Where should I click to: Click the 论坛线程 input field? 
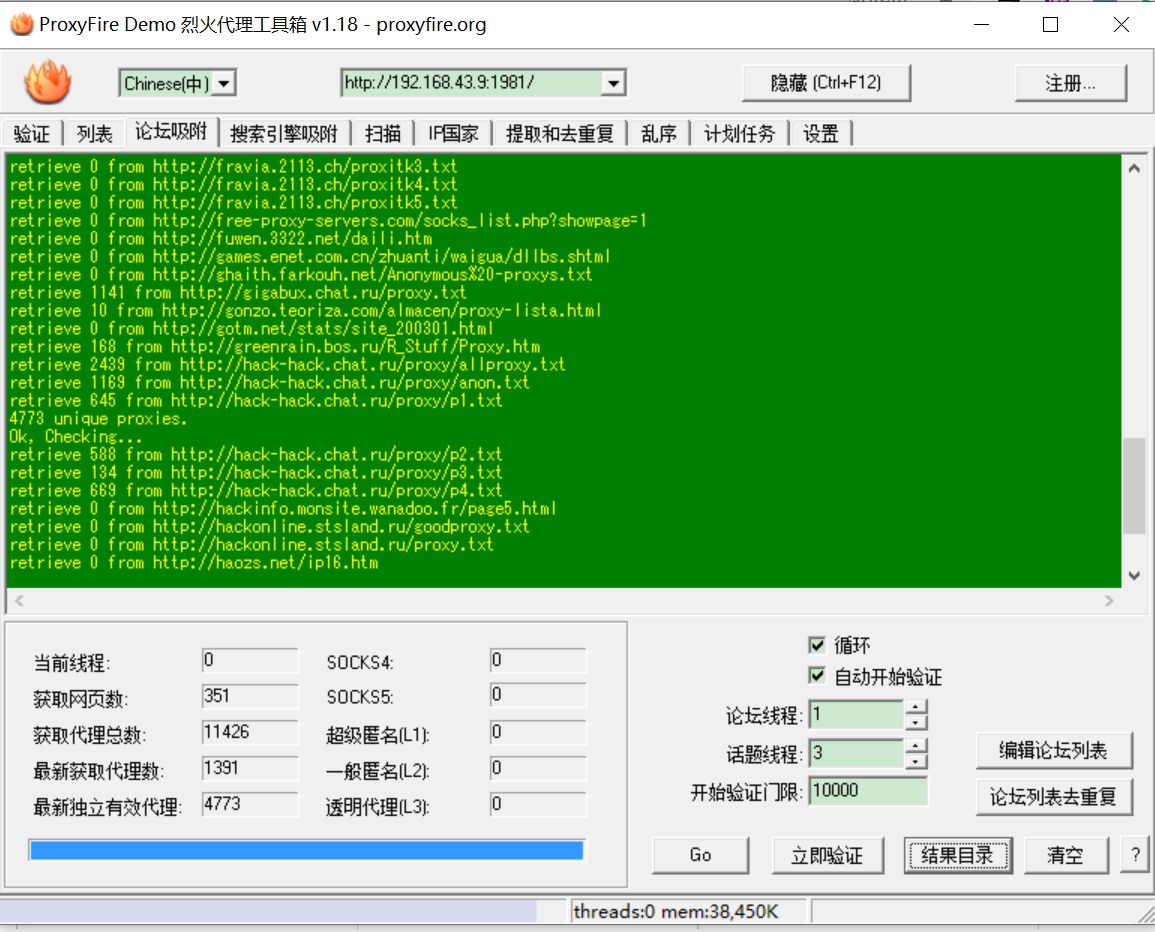click(x=856, y=715)
